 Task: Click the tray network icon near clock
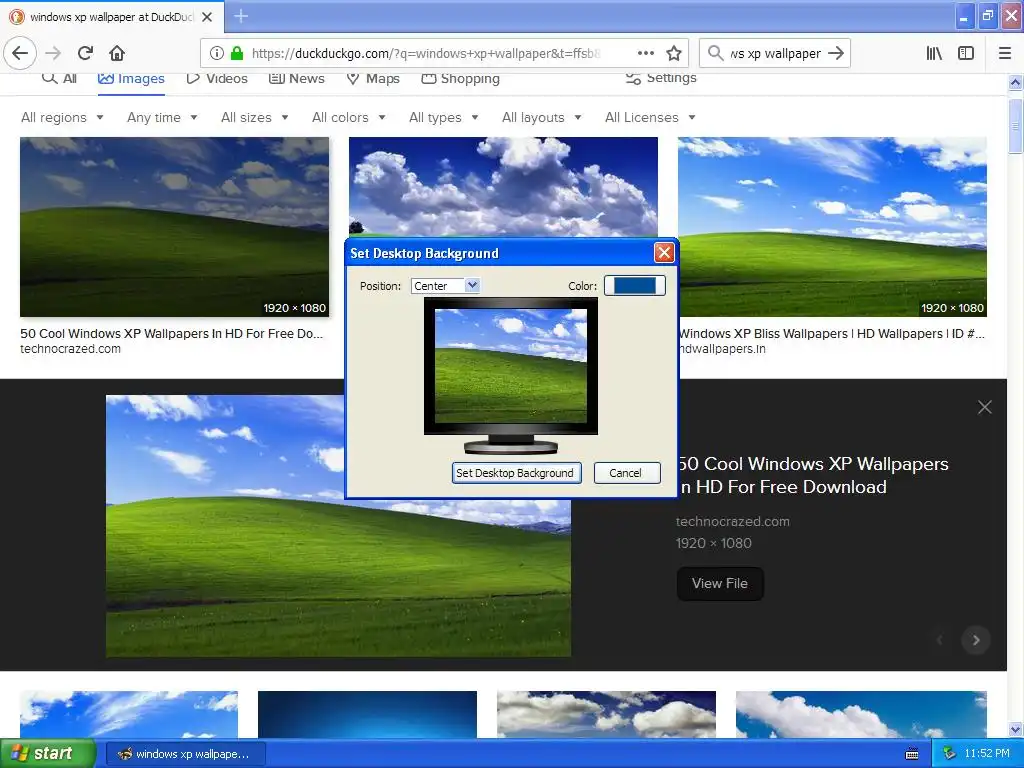(950, 754)
